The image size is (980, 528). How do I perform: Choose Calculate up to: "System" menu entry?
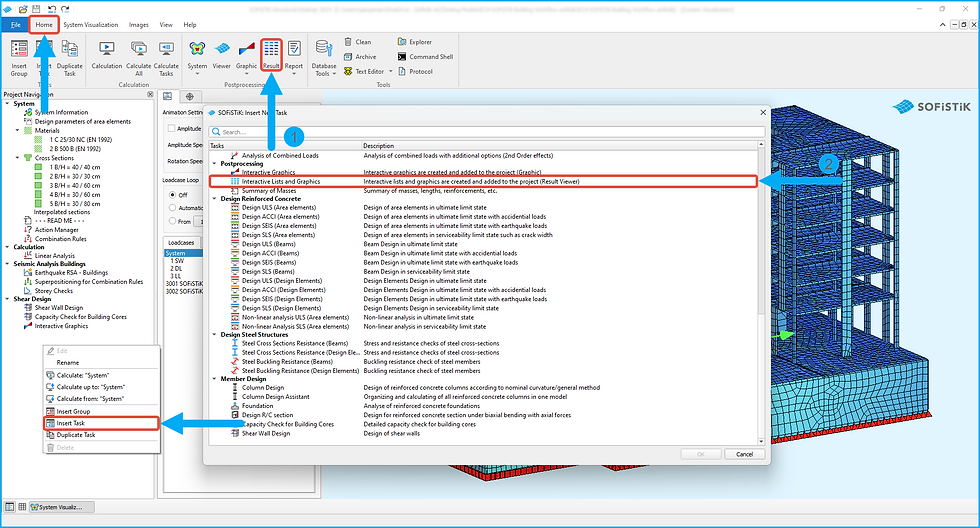pos(101,387)
